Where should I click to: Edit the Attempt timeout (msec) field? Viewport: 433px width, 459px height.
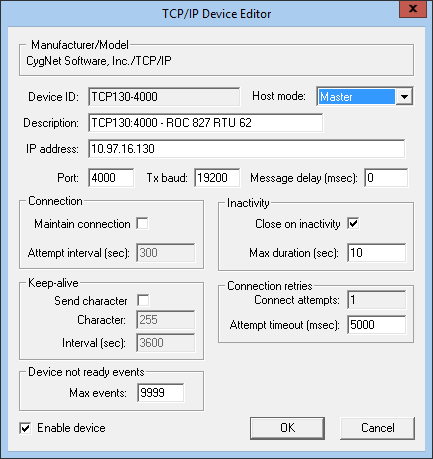tap(377, 324)
